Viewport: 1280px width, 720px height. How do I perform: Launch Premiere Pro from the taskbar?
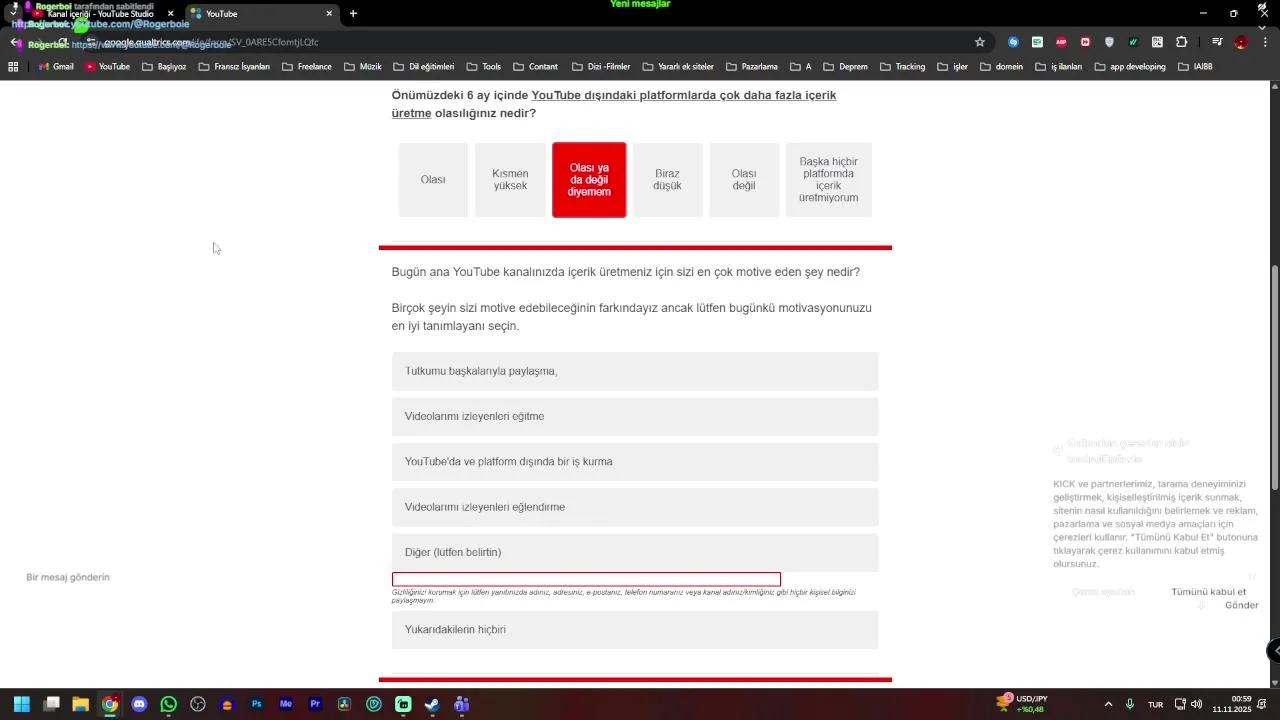tap(316, 704)
